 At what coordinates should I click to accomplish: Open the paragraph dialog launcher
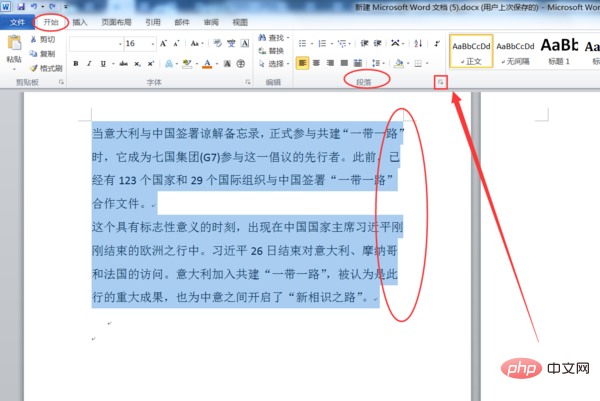click(x=439, y=84)
